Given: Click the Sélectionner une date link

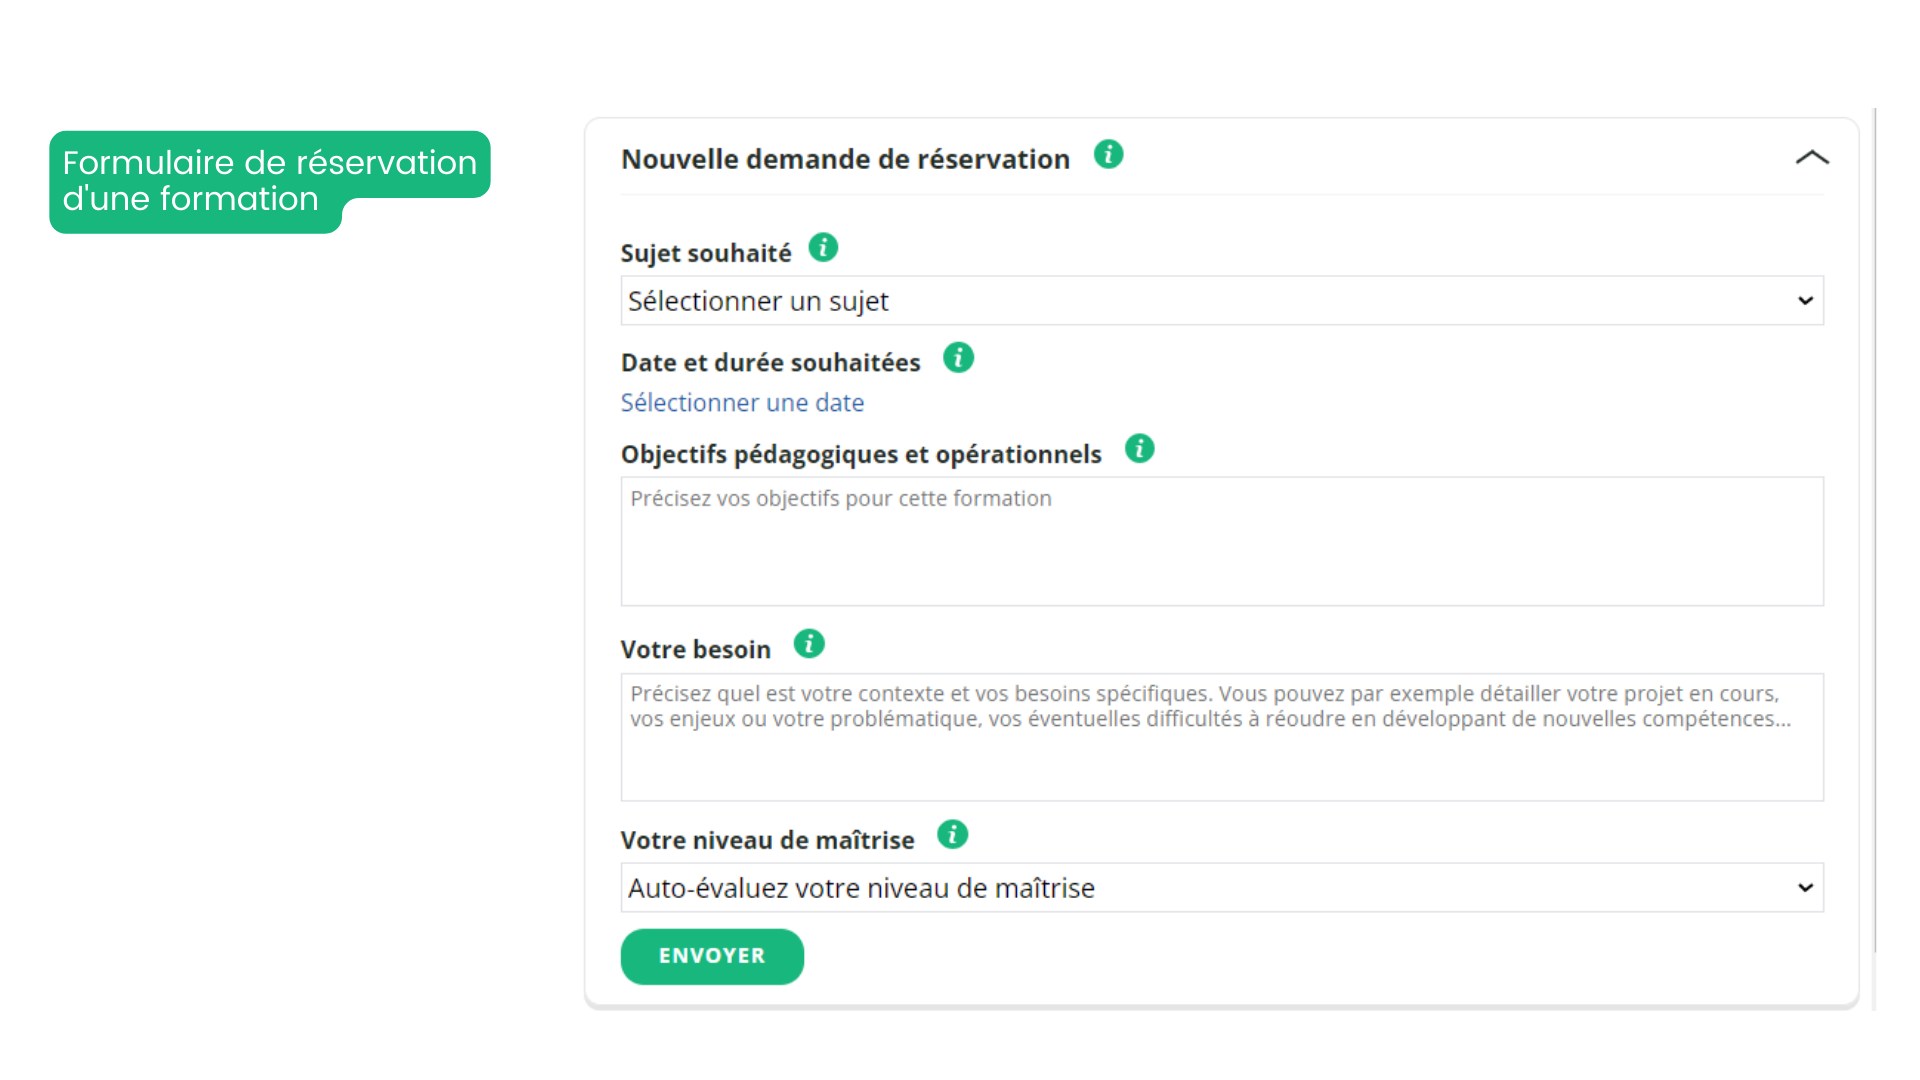Looking at the screenshot, I should [742, 403].
